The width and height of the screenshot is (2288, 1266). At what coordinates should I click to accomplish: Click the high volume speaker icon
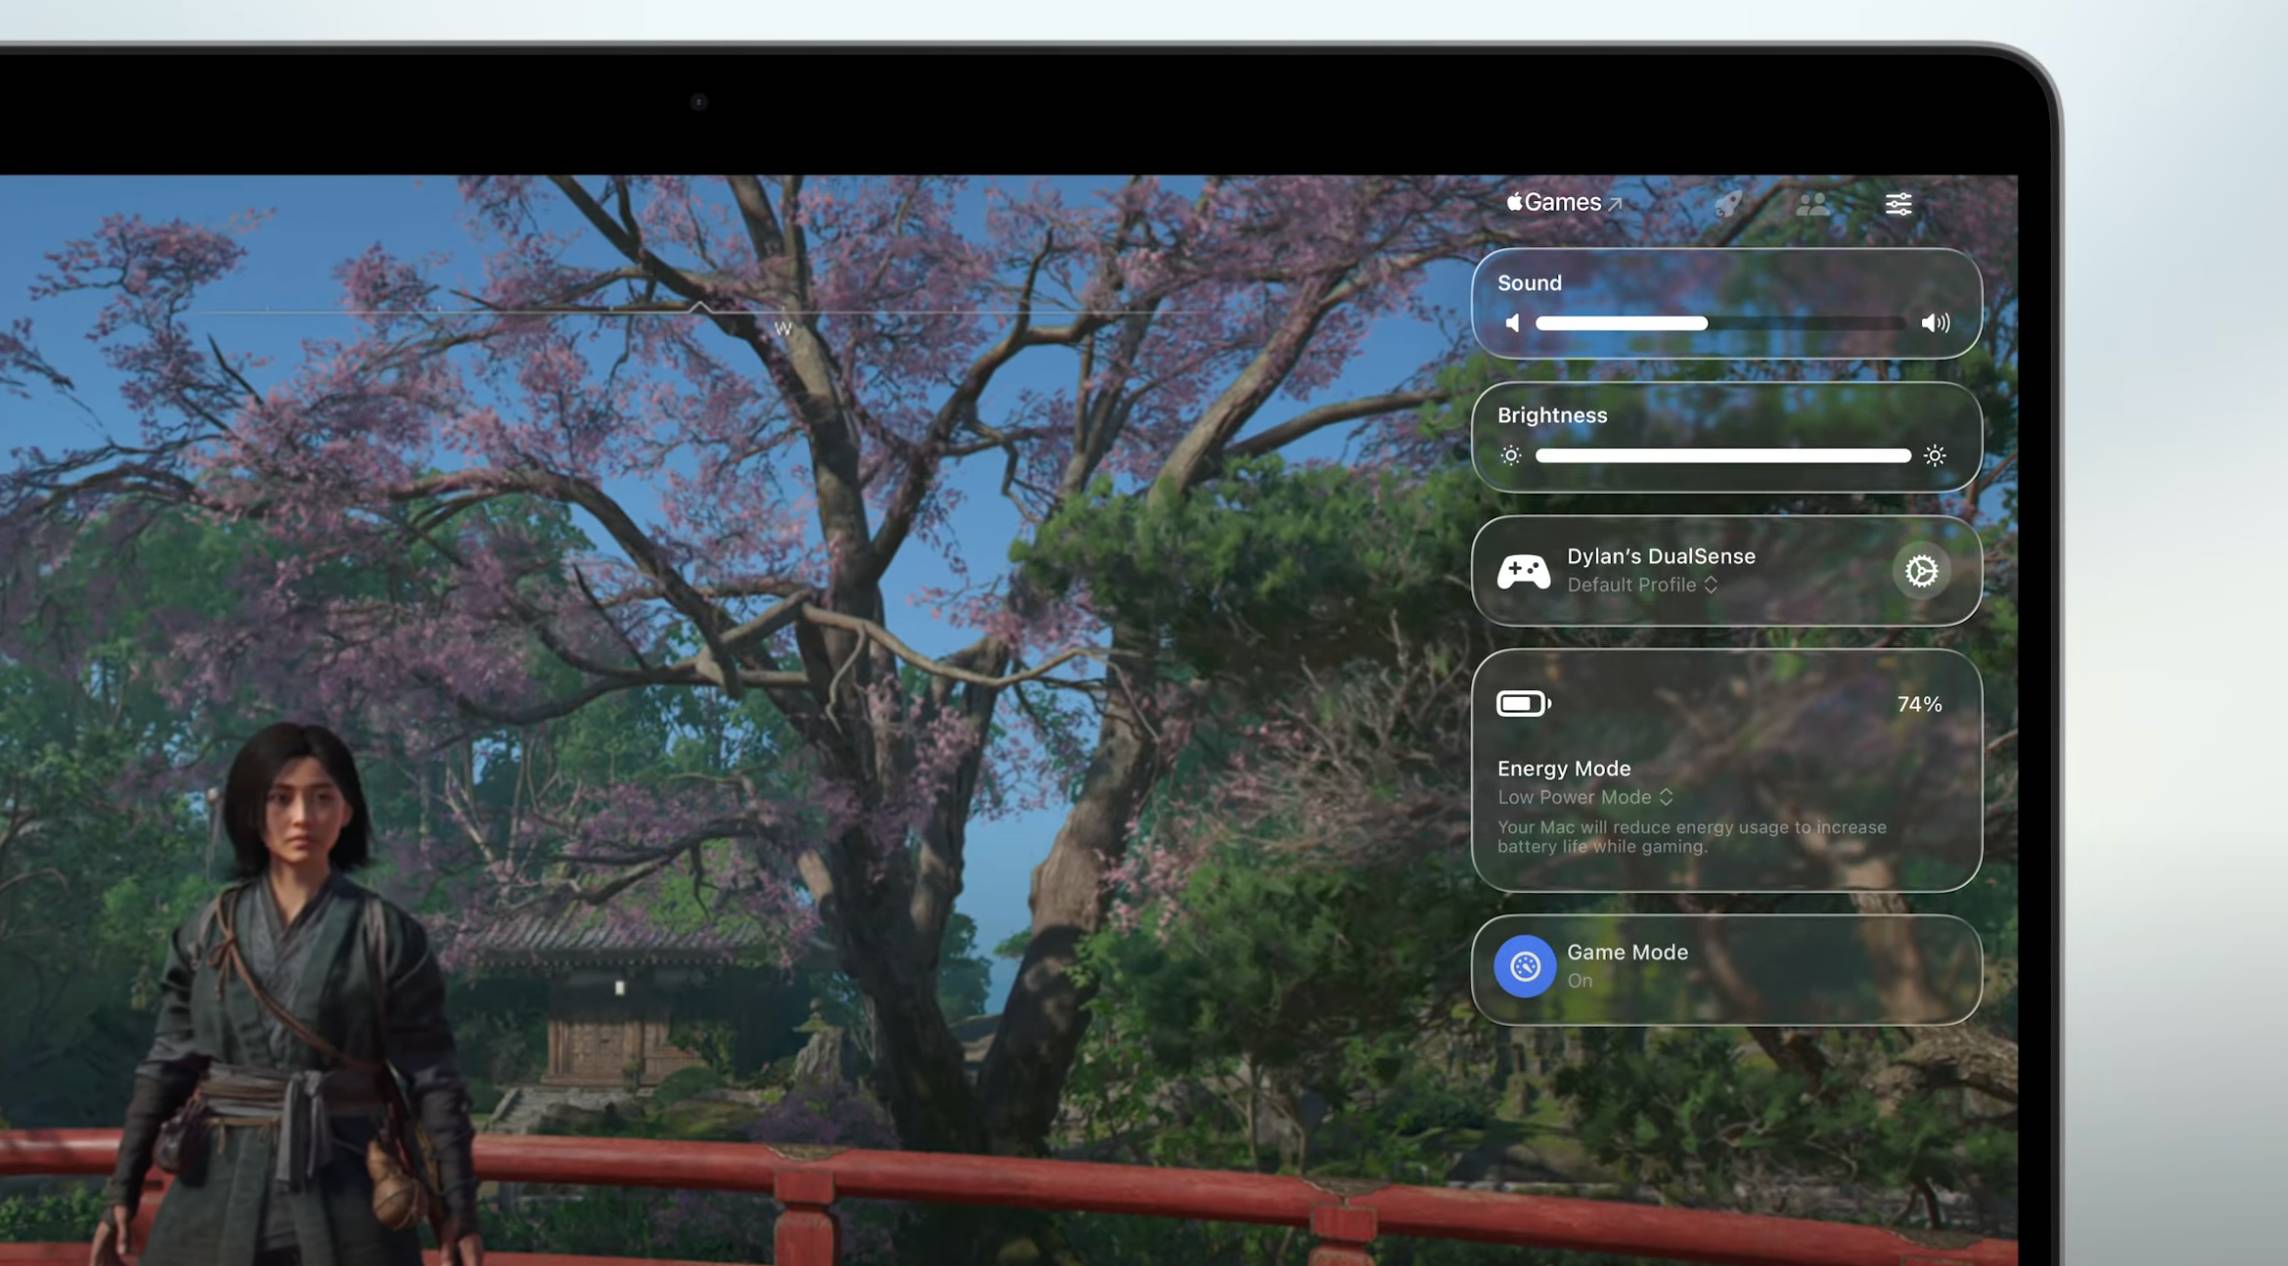(1935, 323)
